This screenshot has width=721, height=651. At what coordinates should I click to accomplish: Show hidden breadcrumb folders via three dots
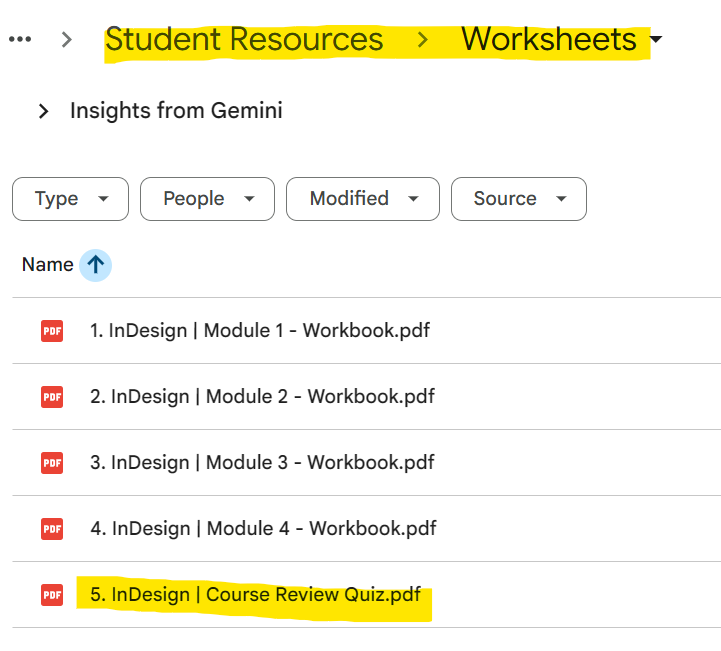20,40
